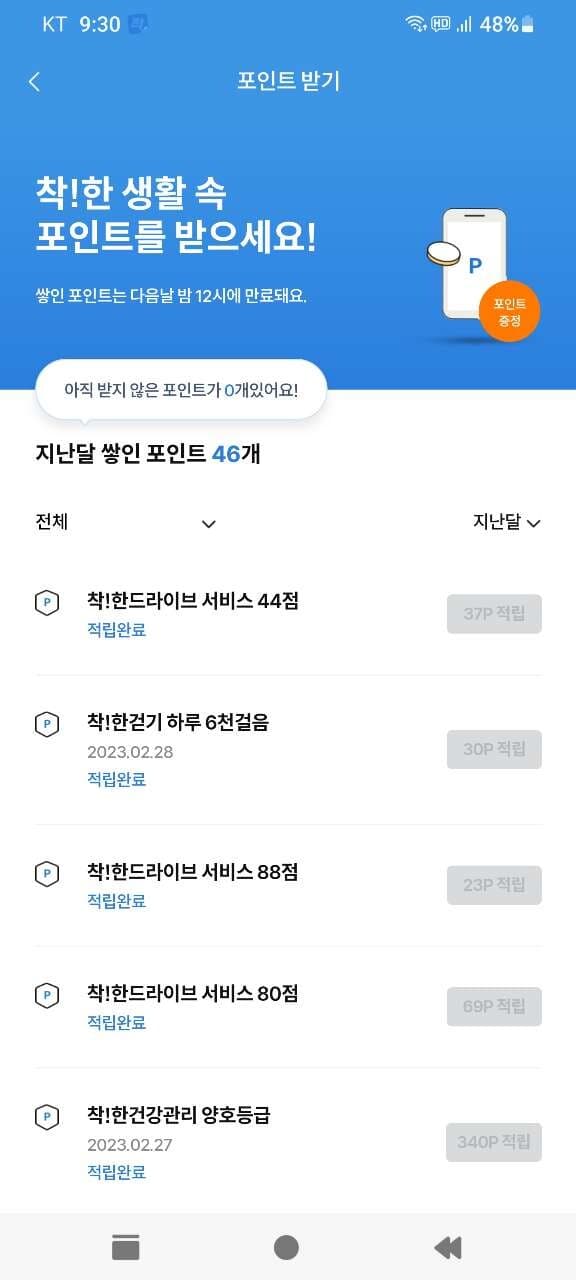Tap the 340P 적립 button for 착!한건강관리

click(494, 1141)
